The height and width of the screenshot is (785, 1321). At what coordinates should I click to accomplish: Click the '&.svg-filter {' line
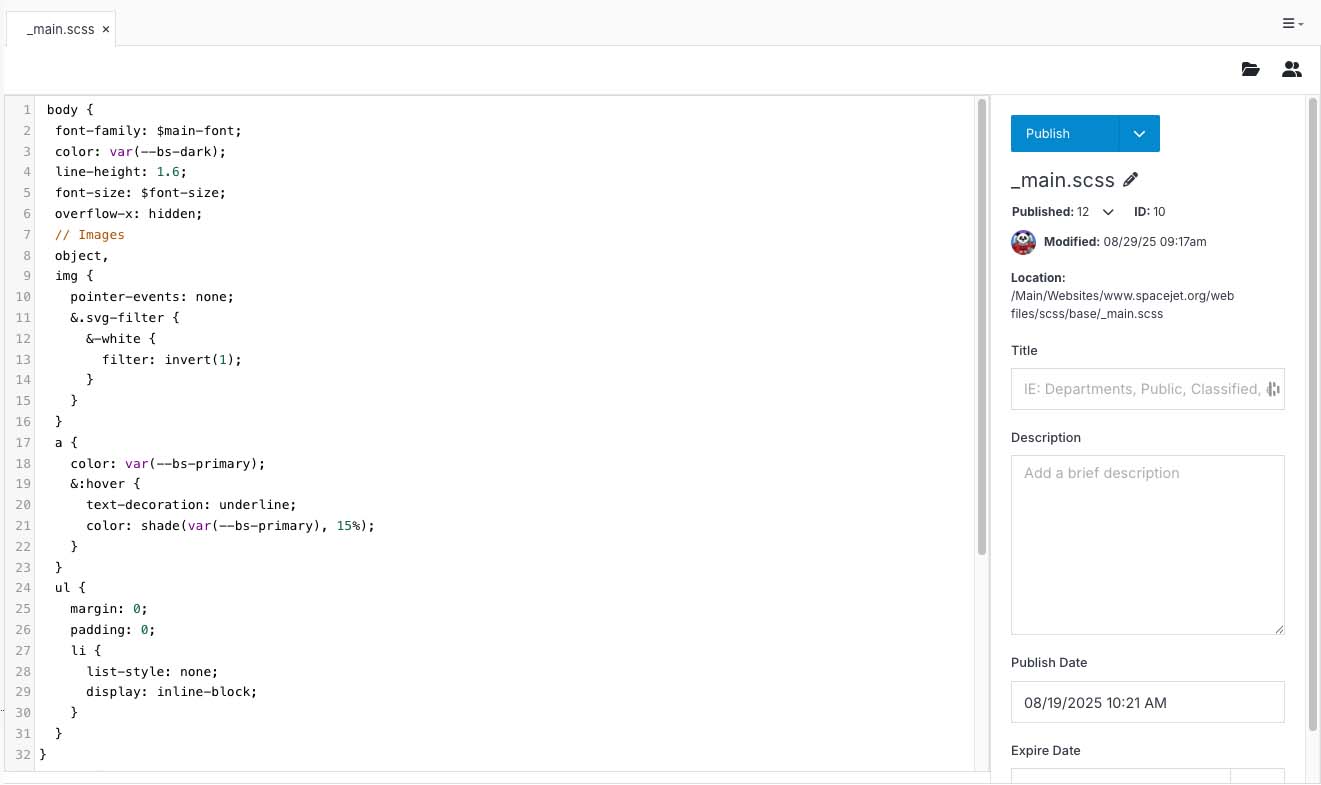[x=125, y=317]
